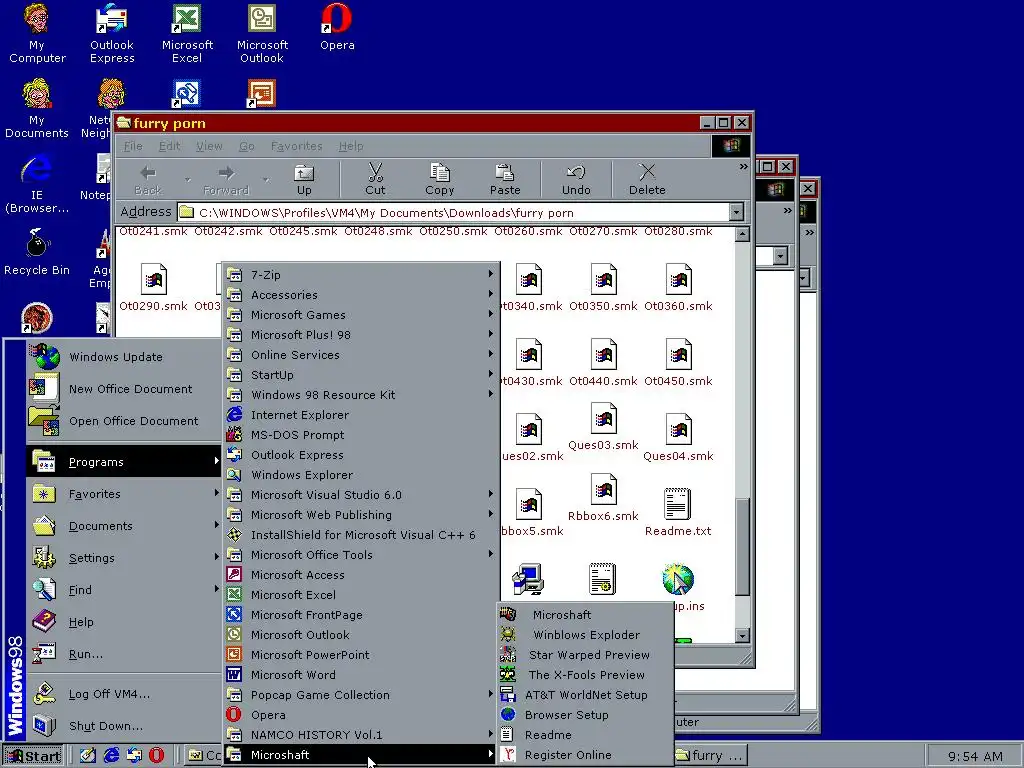The image size is (1024, 768).
Task: Select Run... in the Start menu
Action: tap(124, 654)
